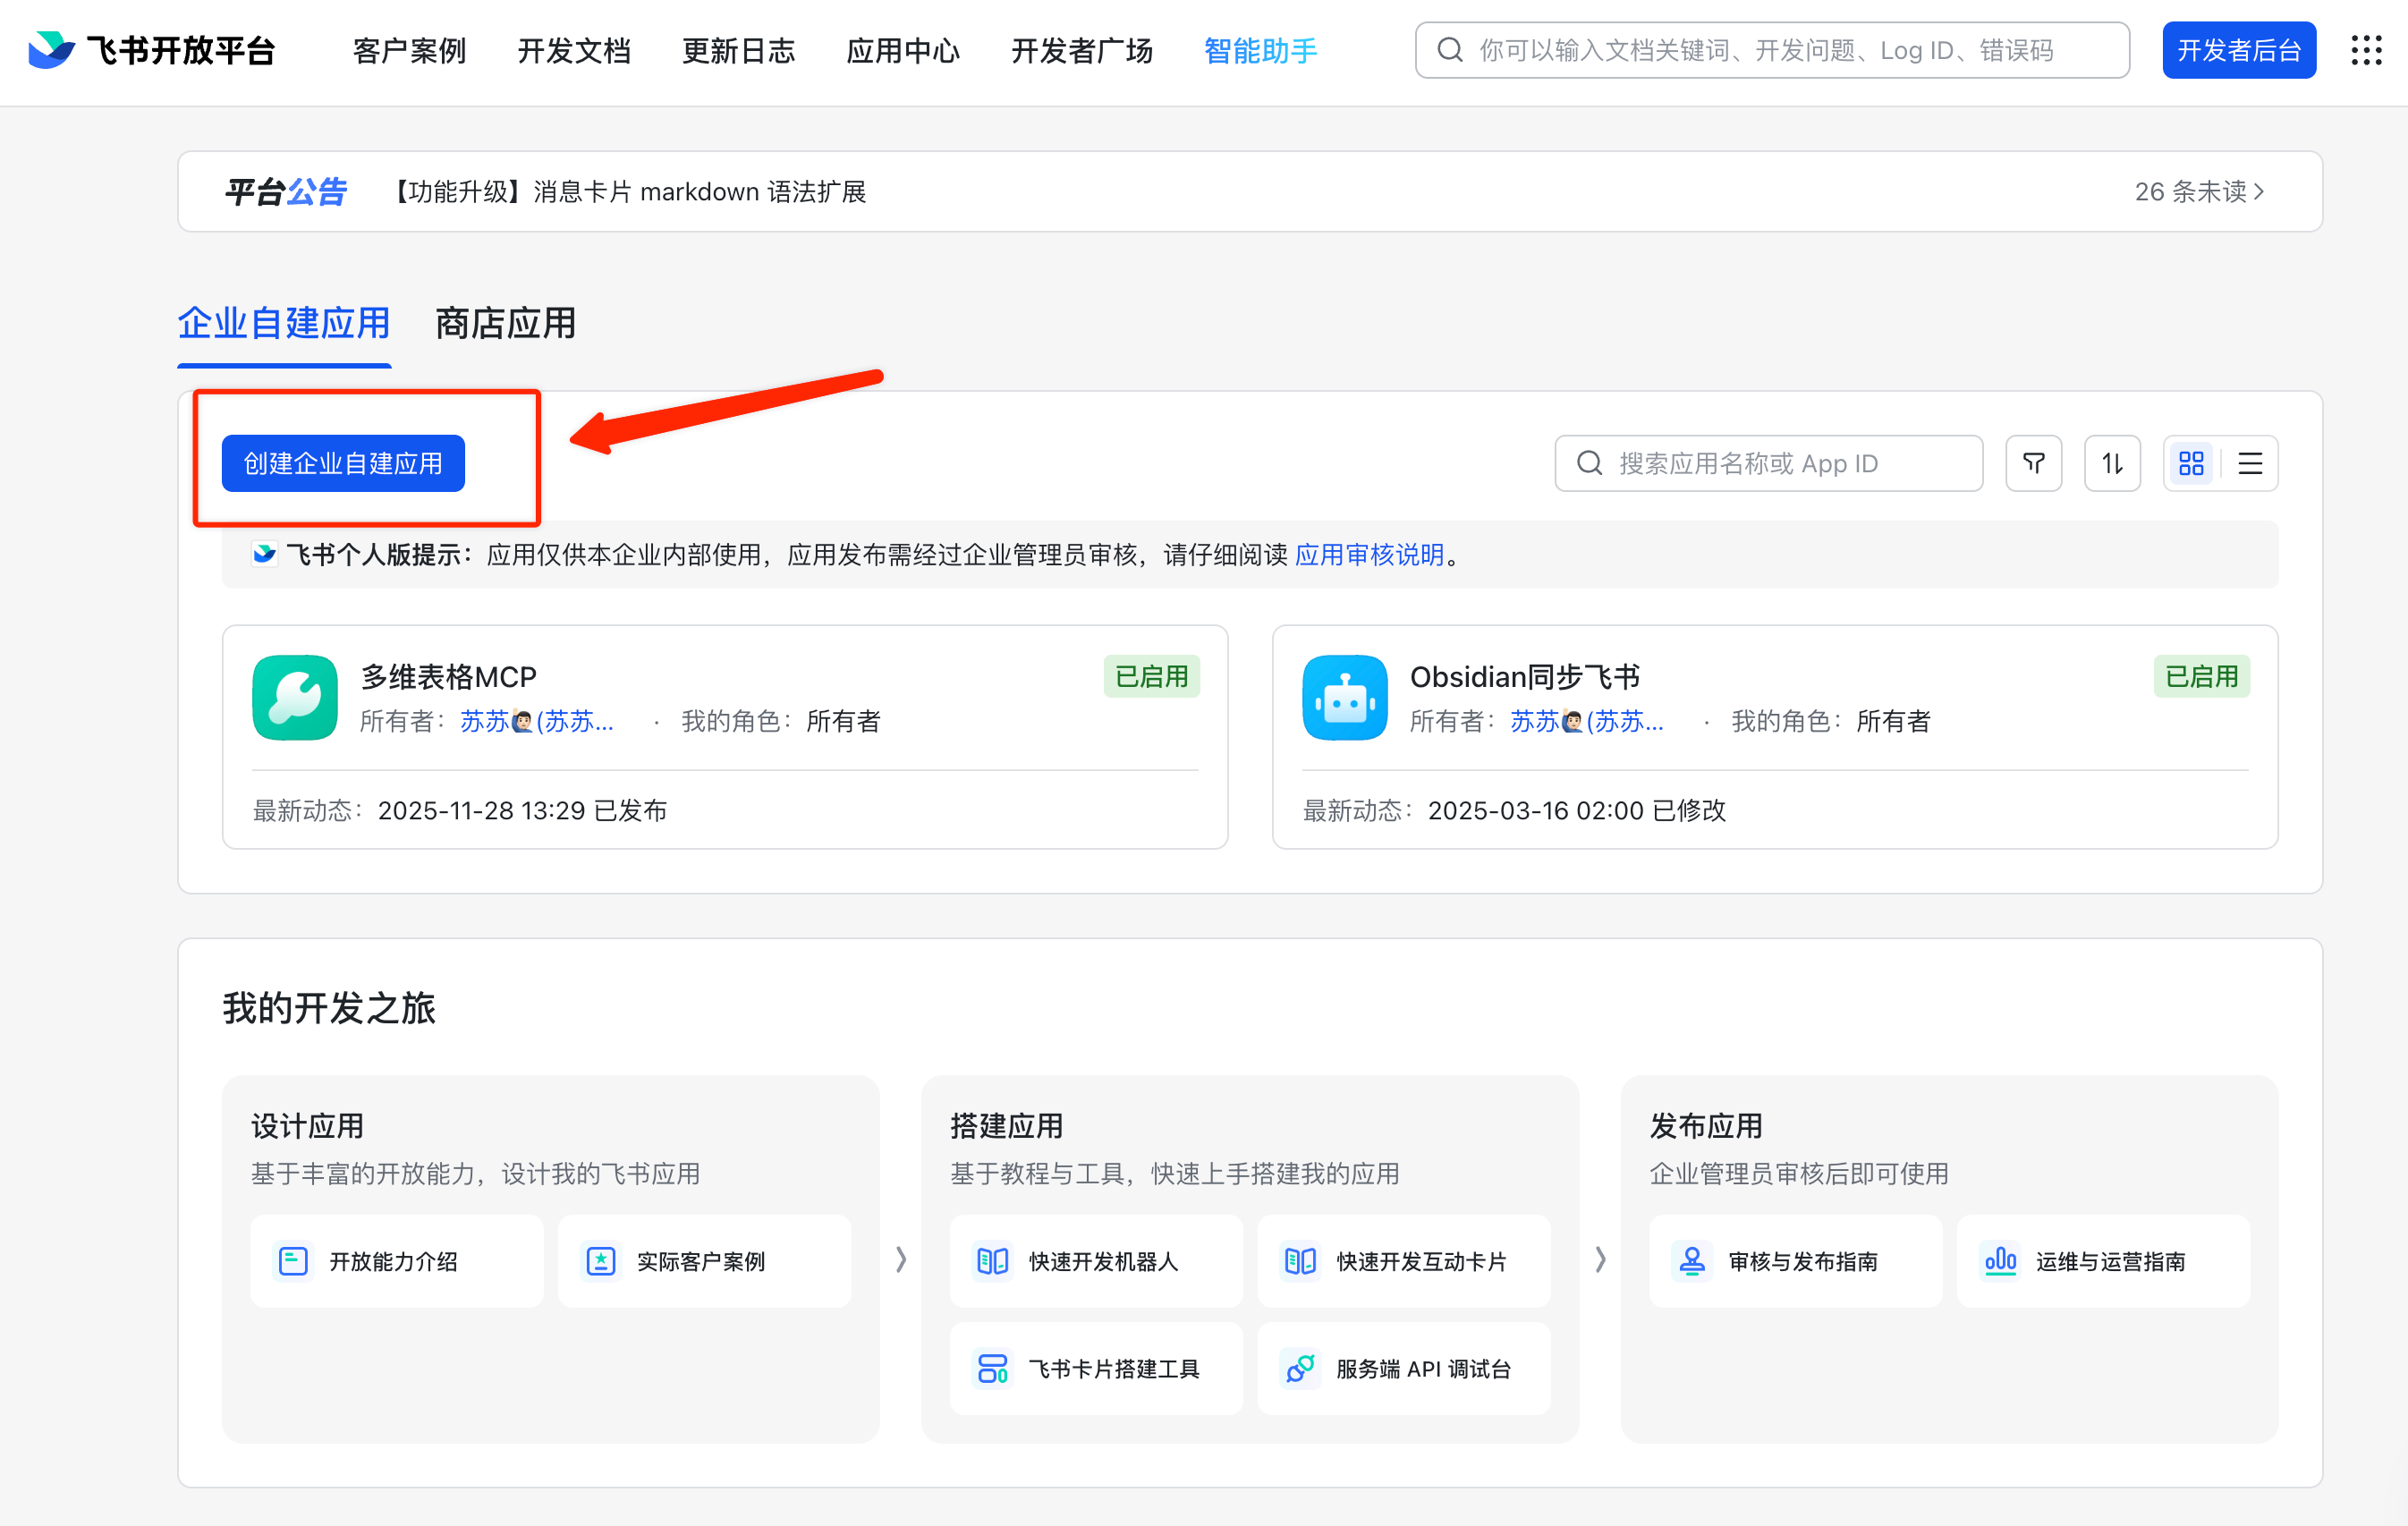The image size is (2408, 1526).
Task: Open 运维与运营指南 chart icon item
Action: (2103, 1261)
